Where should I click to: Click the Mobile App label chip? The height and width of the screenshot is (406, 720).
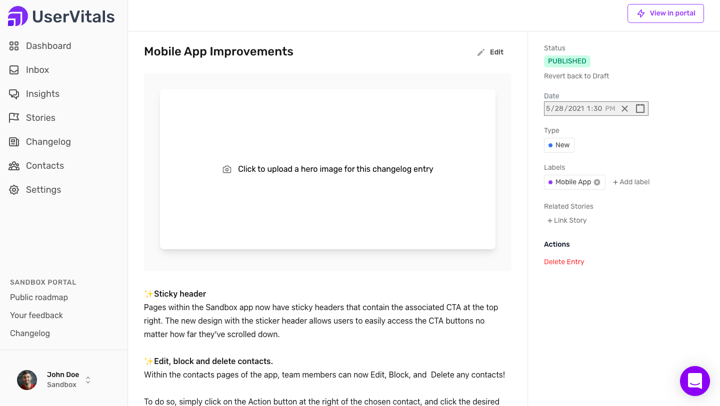(574, 182)
